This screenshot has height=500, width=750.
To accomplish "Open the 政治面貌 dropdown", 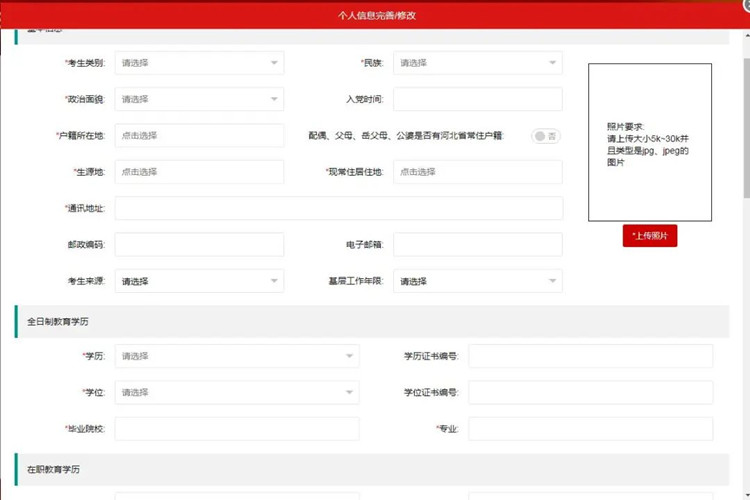I will (x=199, y=99).
